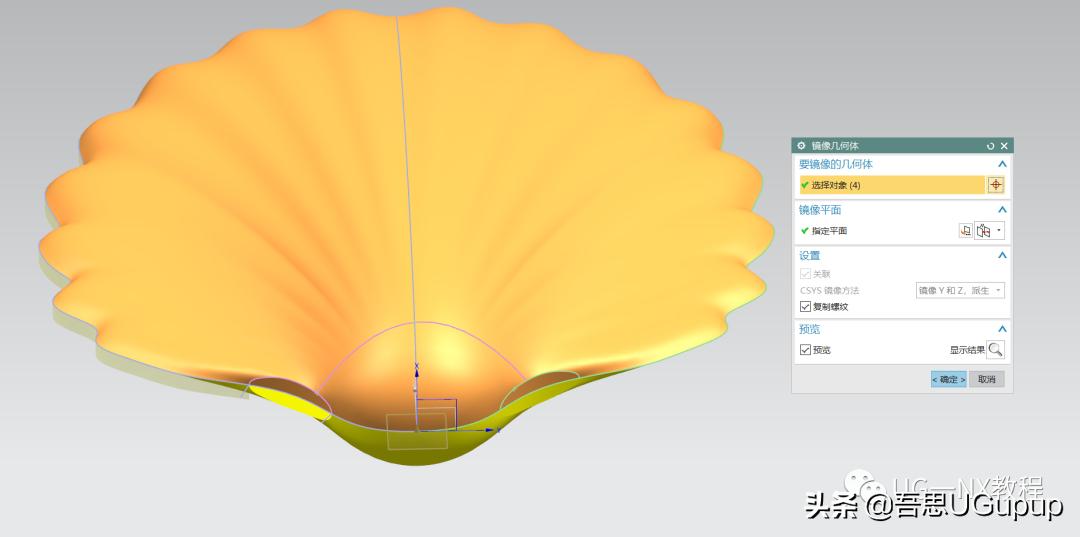The width and height of the screenshot is (1080, 537).
Task: Reset the mirror geometry dialog
Action: point(990,146)
